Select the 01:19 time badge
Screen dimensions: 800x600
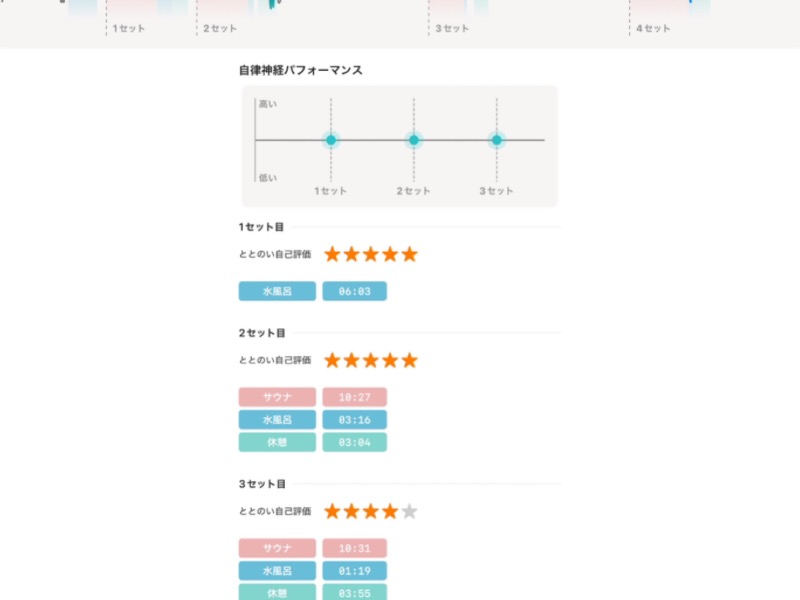(x=354, y=571)
